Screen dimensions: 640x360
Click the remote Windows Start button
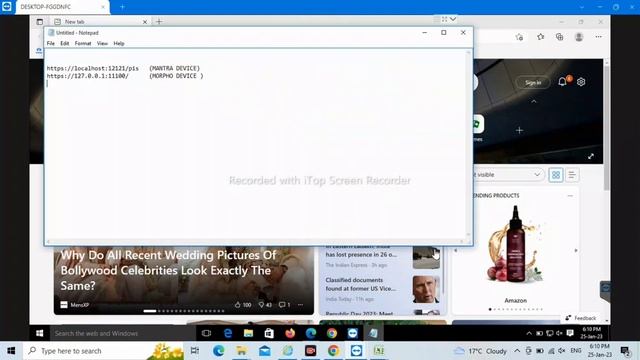click(40, 333)
